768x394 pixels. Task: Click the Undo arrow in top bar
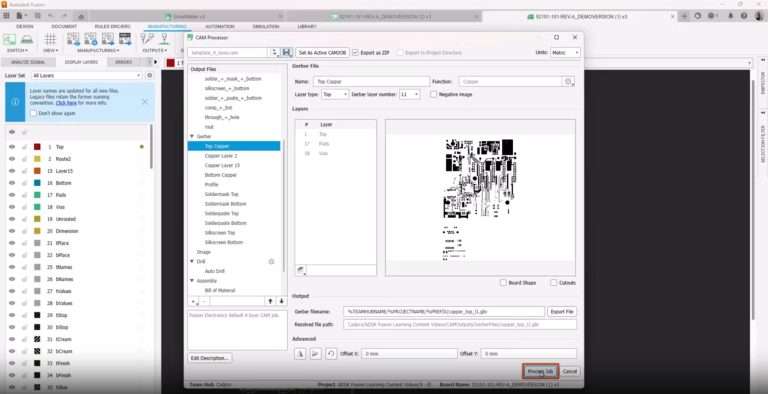[50, 16]
